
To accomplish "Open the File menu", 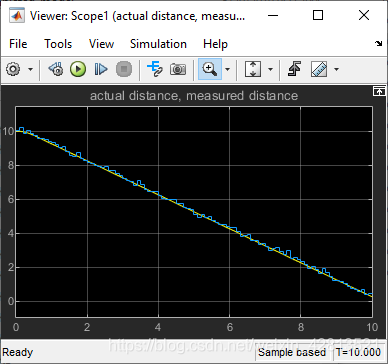I will click(x=18, y=44).
